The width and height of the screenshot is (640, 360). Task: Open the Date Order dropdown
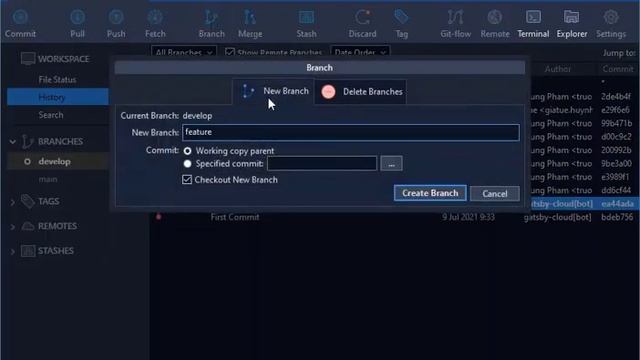point(360,53)
